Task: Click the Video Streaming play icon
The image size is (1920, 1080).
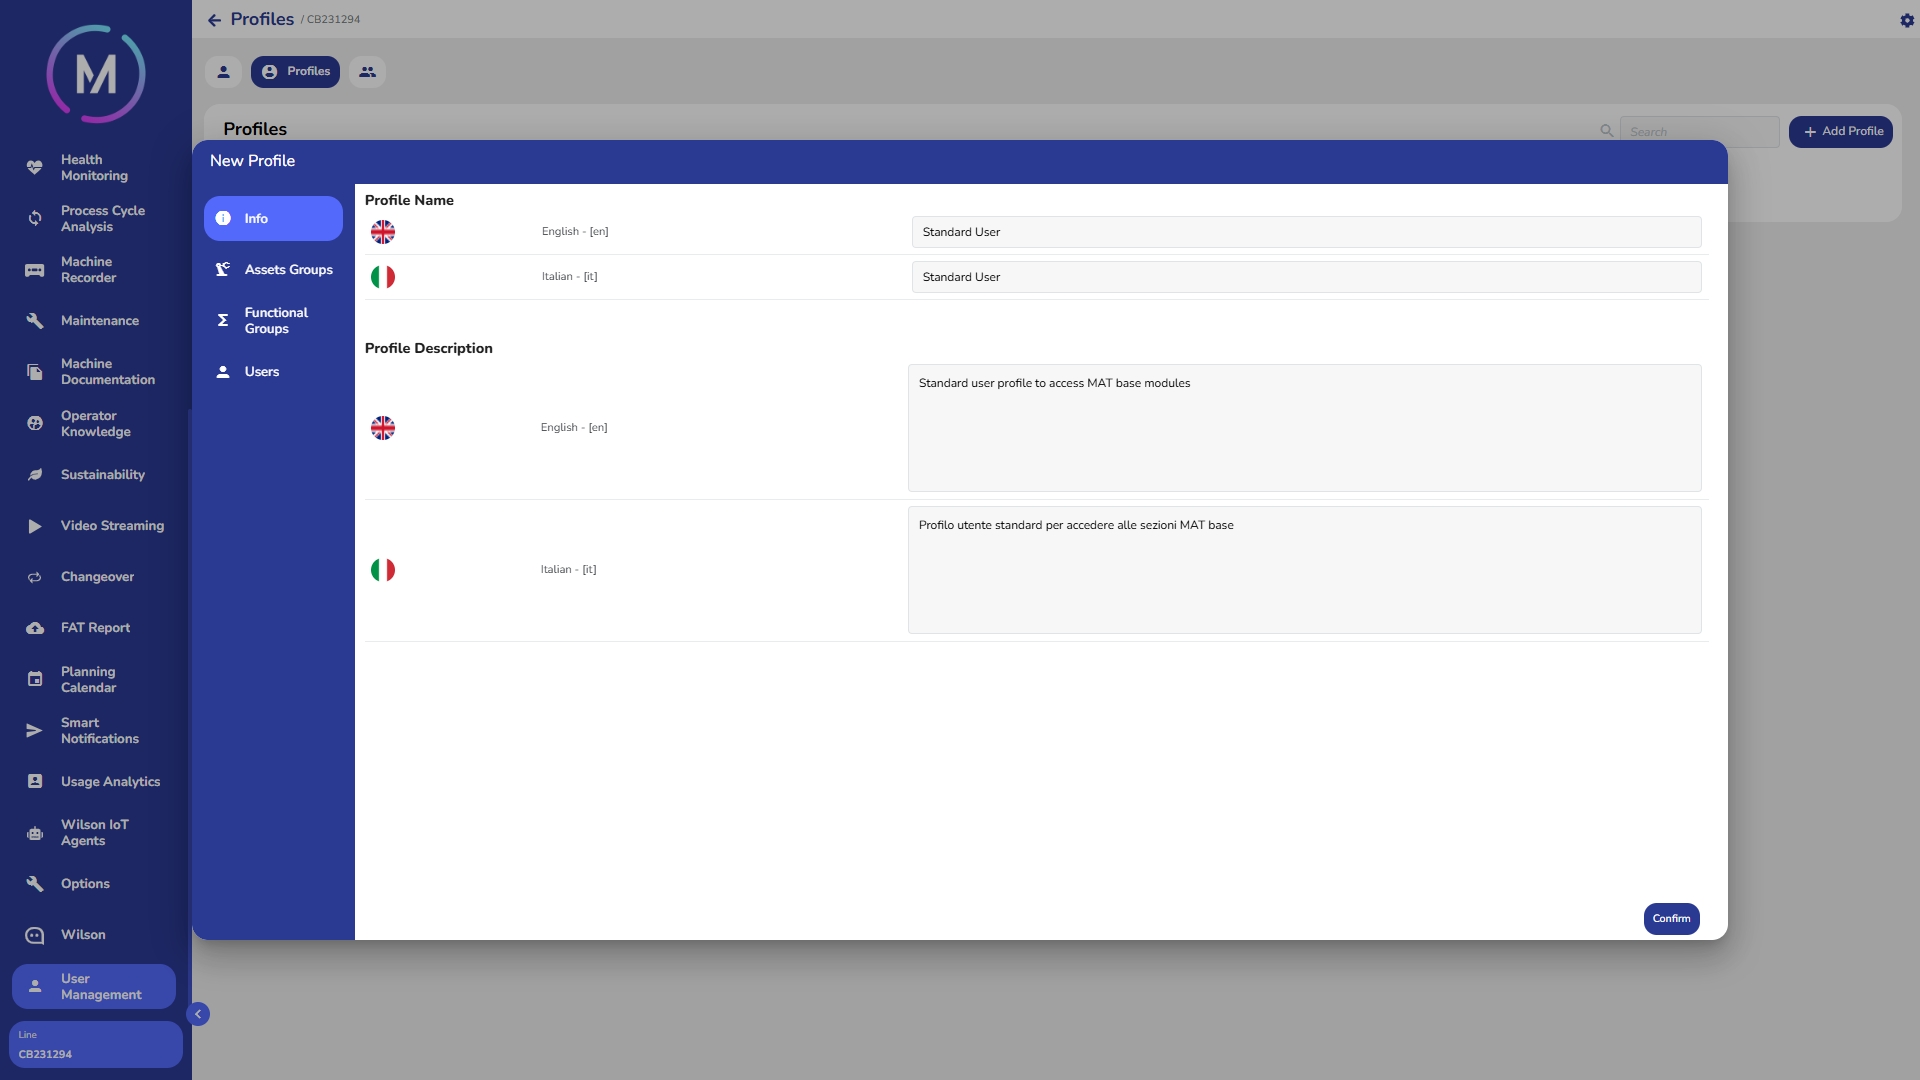Action: tap(35, 526)
